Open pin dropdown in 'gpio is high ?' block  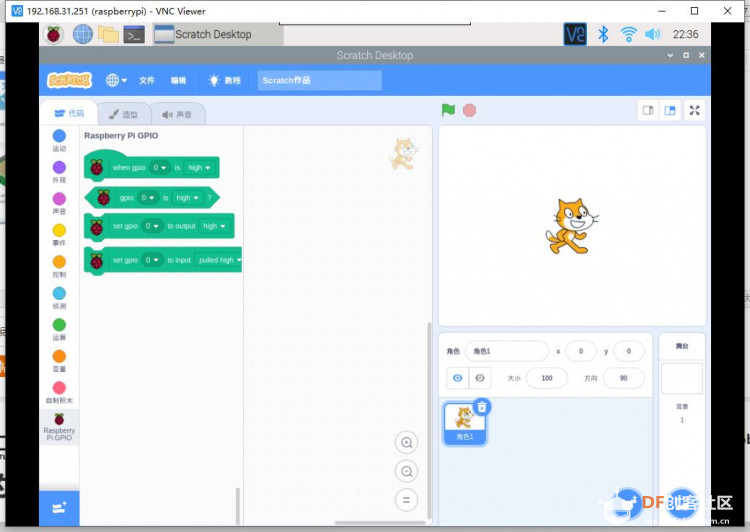coord(148,198)
